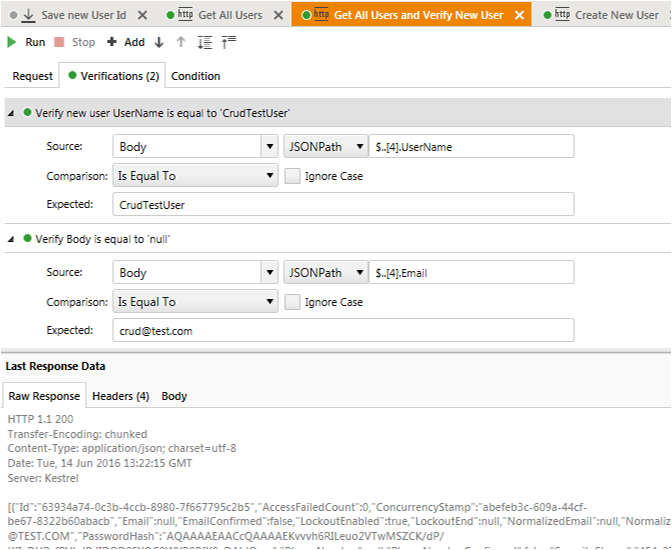Open the Headers (4) response tab

click(x=120, y=396)
